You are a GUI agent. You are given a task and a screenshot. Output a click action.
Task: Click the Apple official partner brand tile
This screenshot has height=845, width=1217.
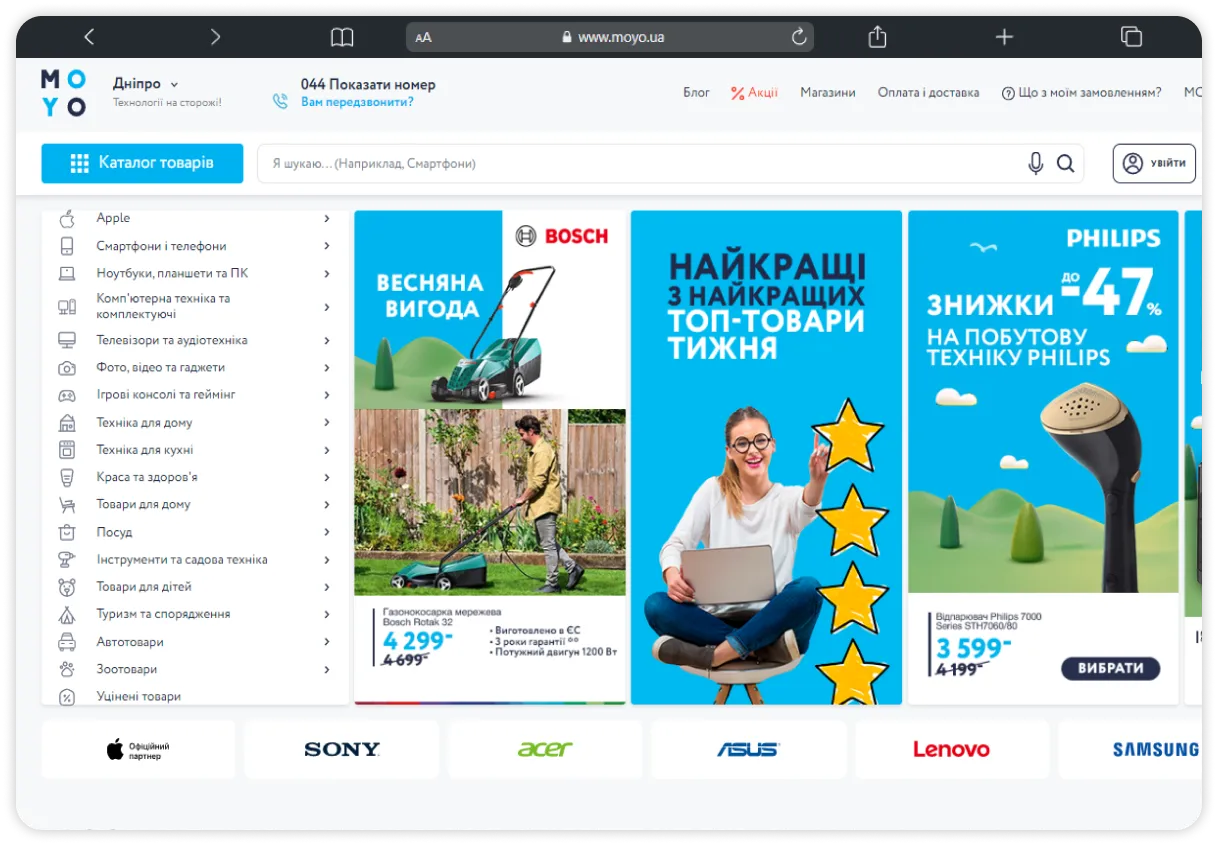[x=138, y=749]
